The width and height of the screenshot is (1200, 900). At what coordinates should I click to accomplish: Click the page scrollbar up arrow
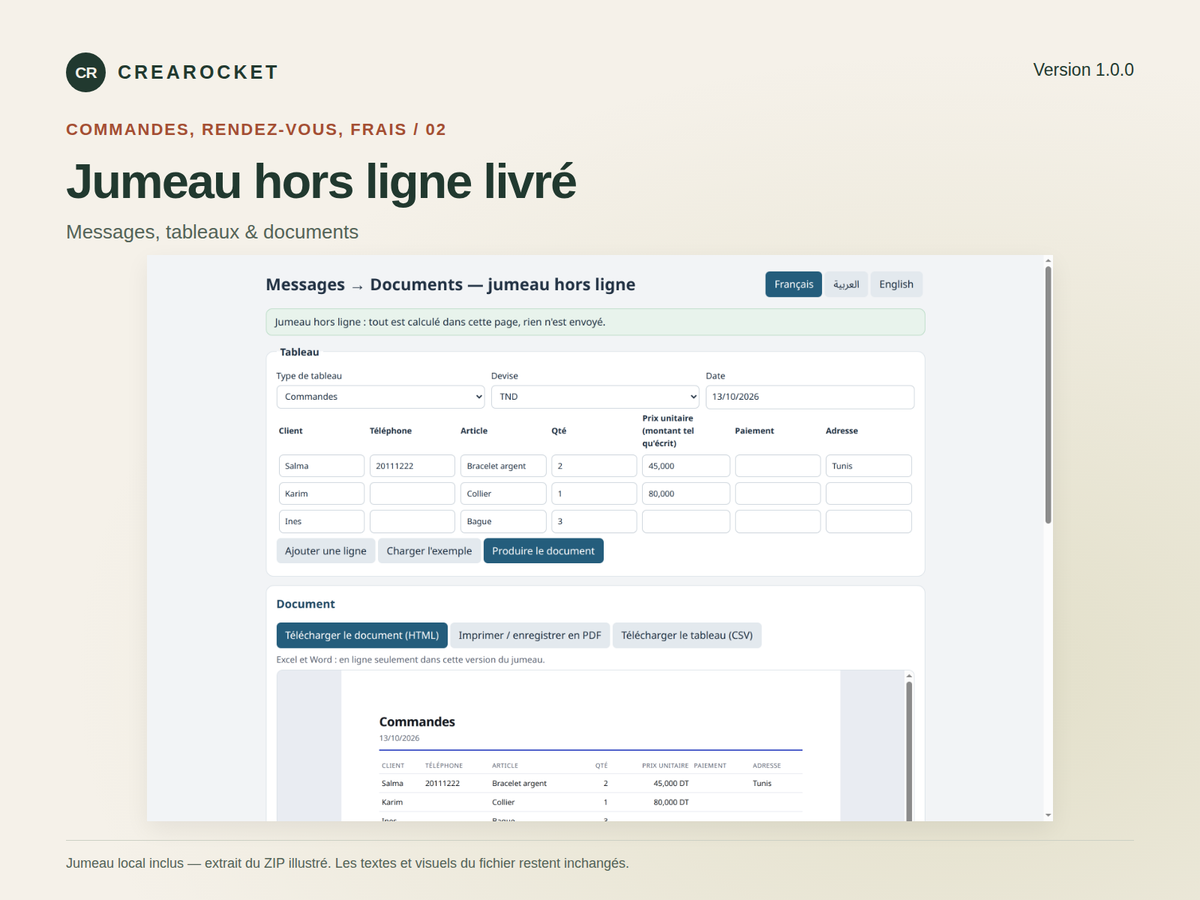click(x=1048, y=260)
